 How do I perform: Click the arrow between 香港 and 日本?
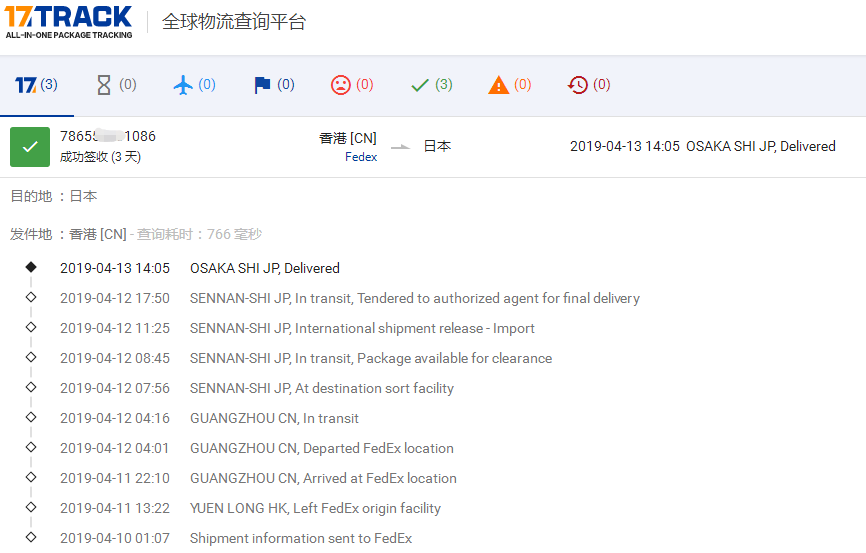pos(400,147)
